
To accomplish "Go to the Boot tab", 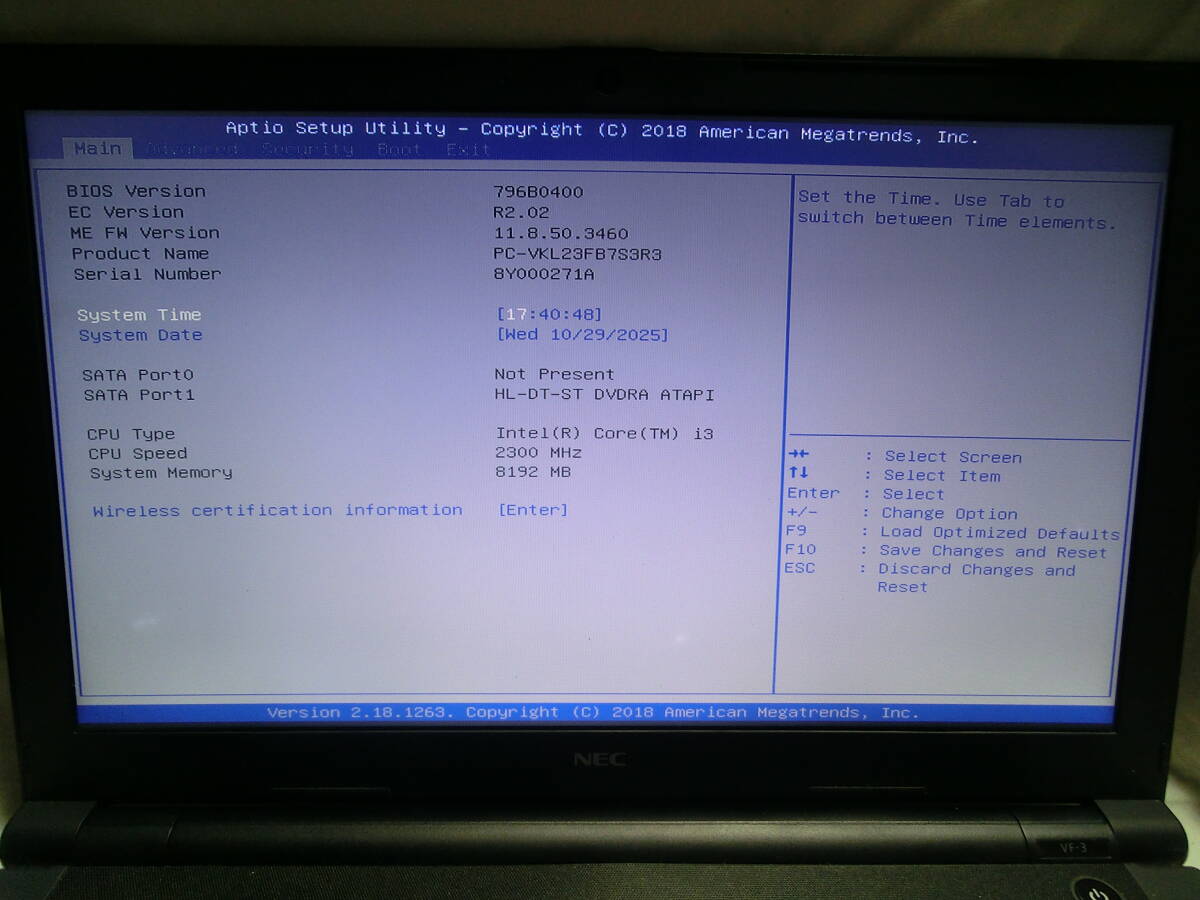I will [399, 149].
